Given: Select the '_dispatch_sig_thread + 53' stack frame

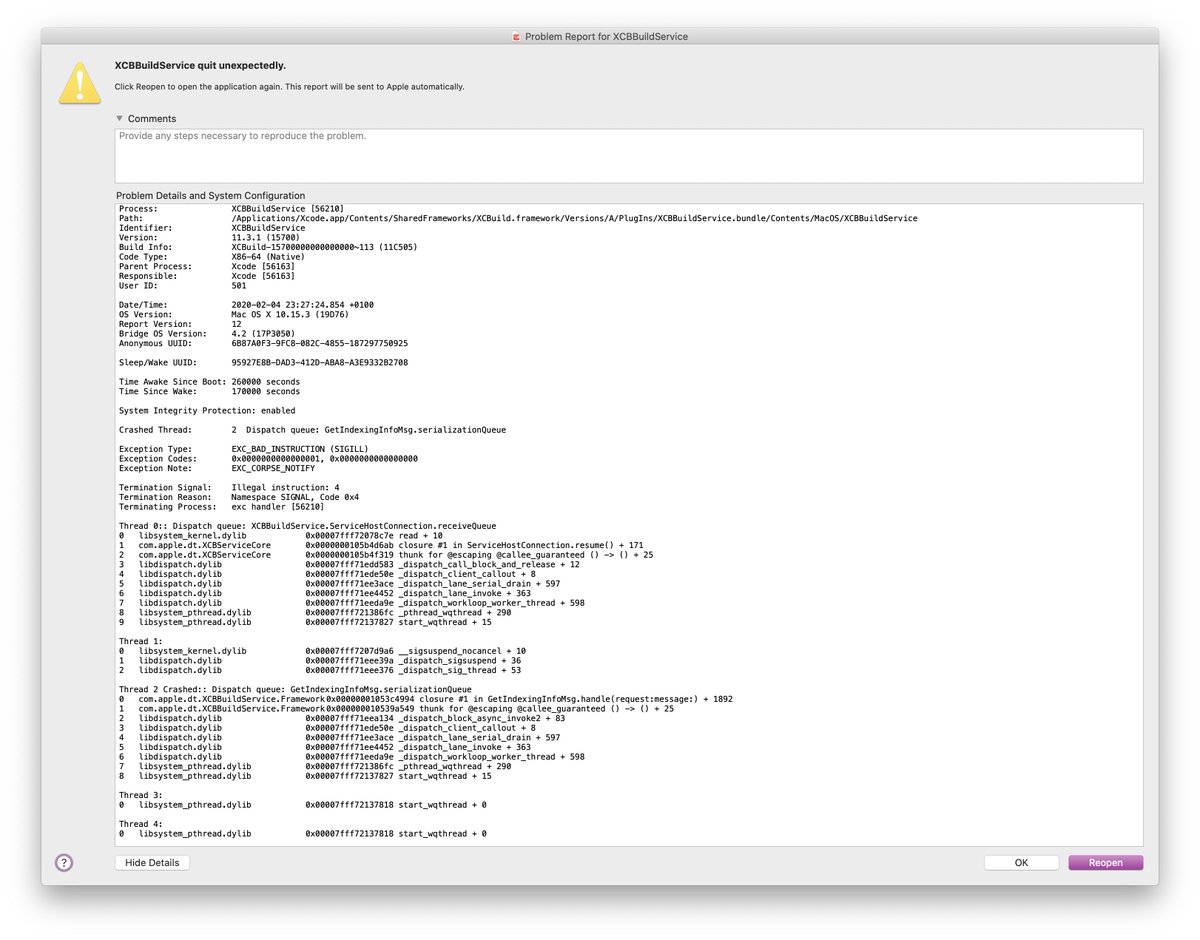Looking at the screenshot, I should (320, 670).
